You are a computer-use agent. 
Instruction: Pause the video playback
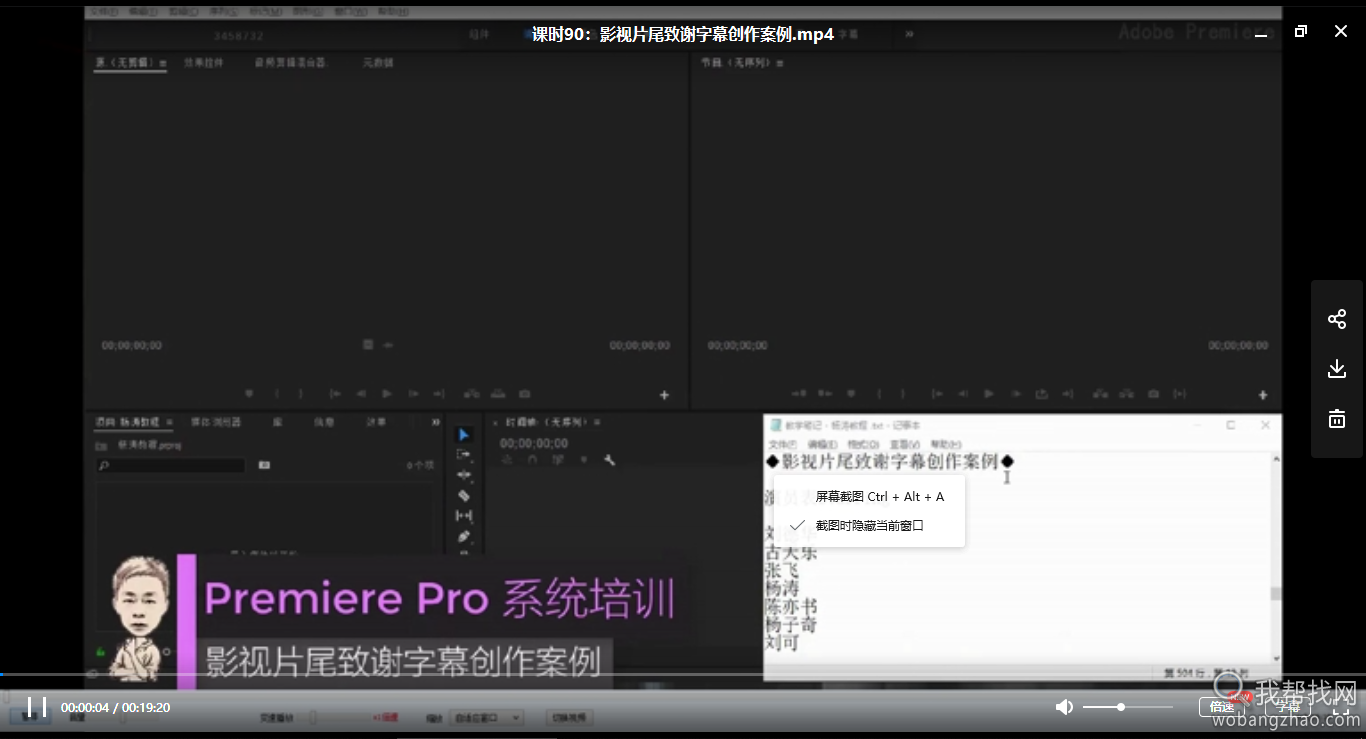click(37, 707)
